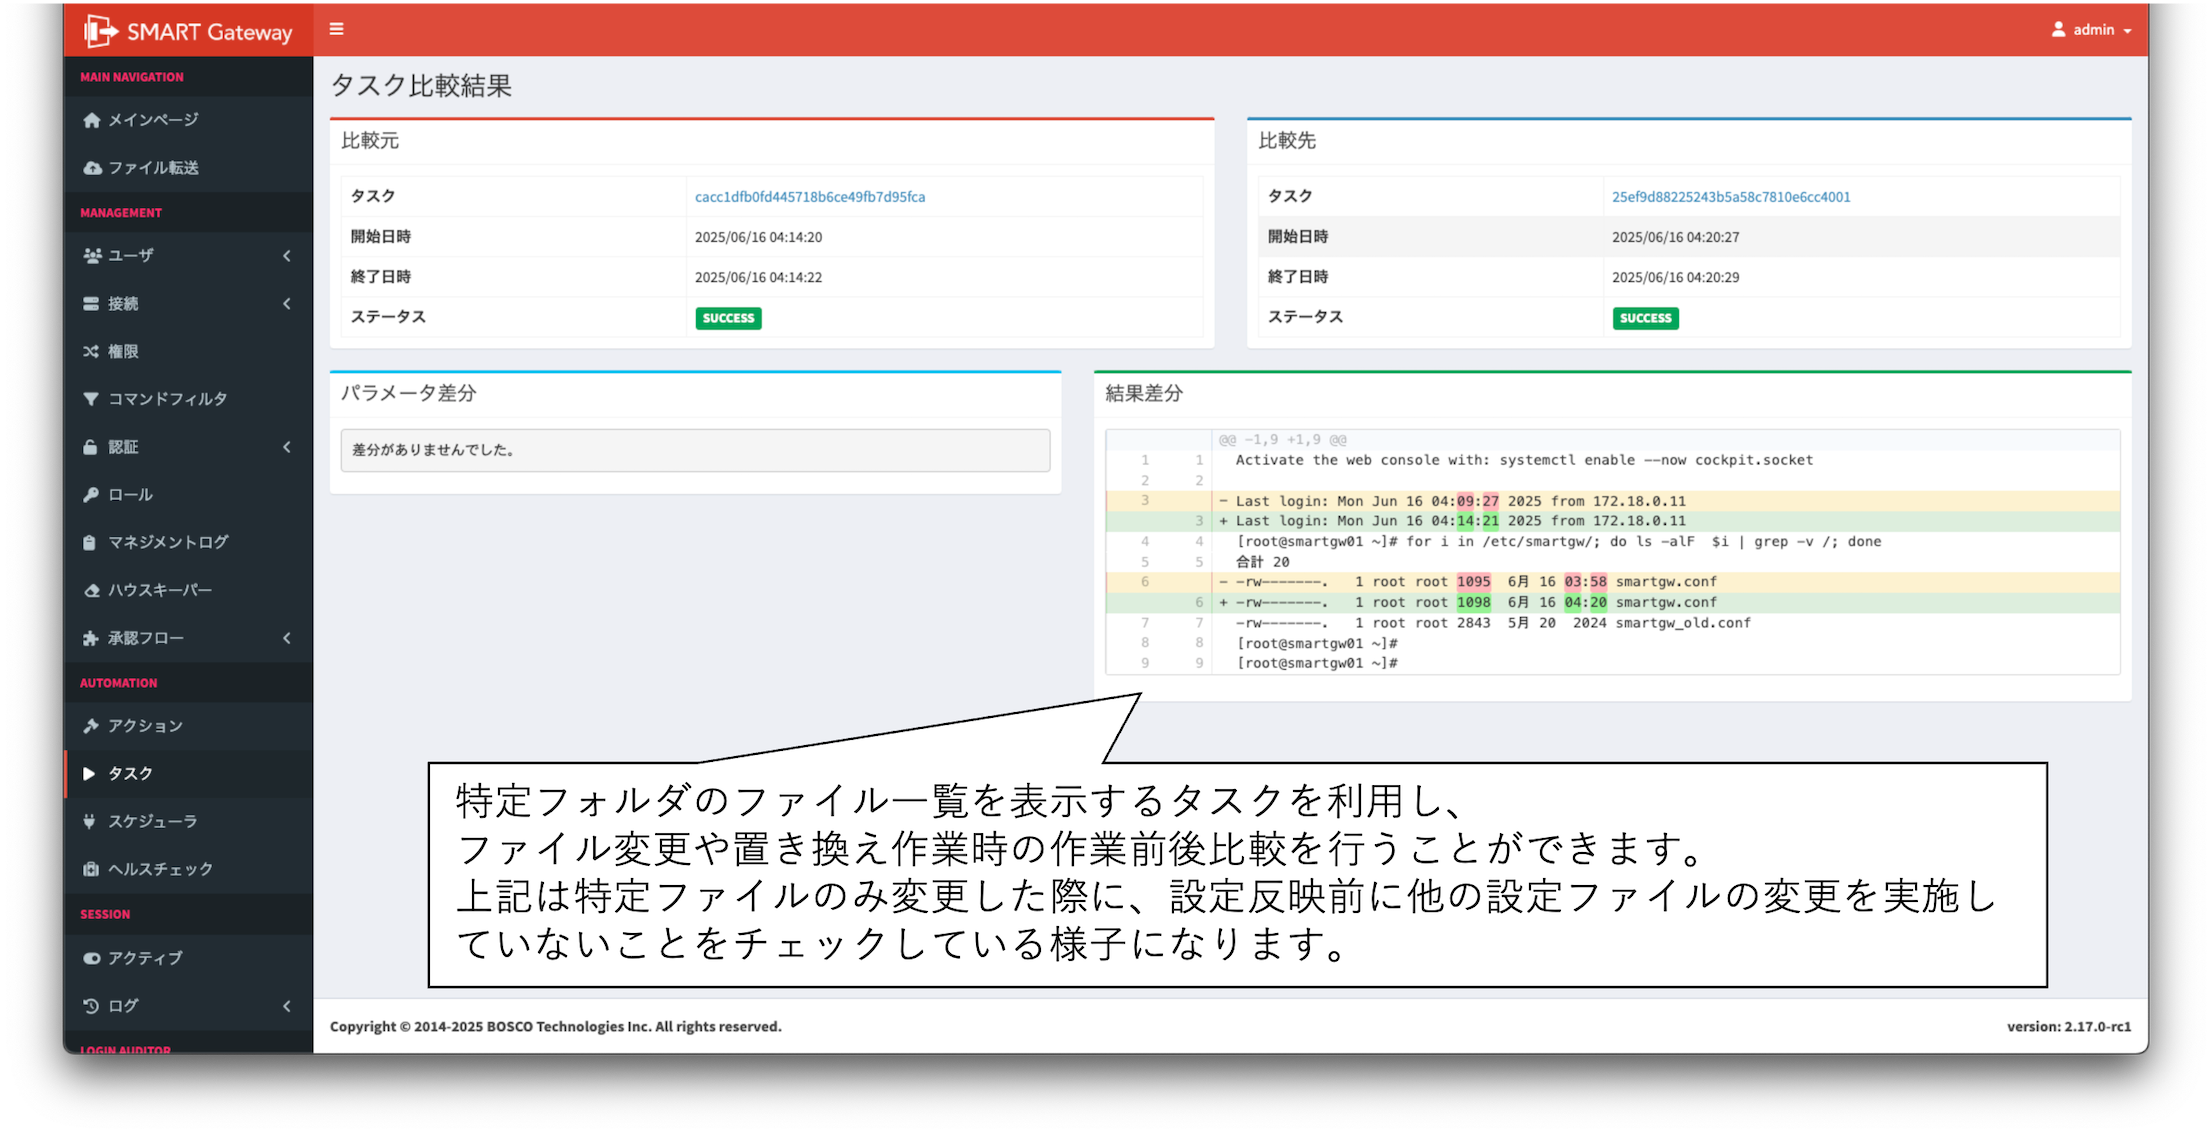Expand the ユーザ submenu chevron
Screen dimensions: 2209x1135
tap(287, 256)
